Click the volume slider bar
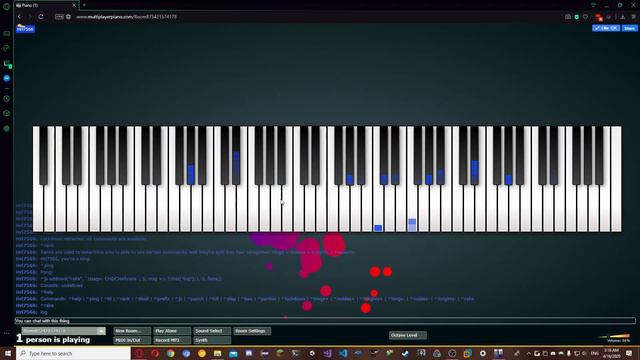Image resolution: width=640 pixels, height=360 pixels. pos(614,336)
